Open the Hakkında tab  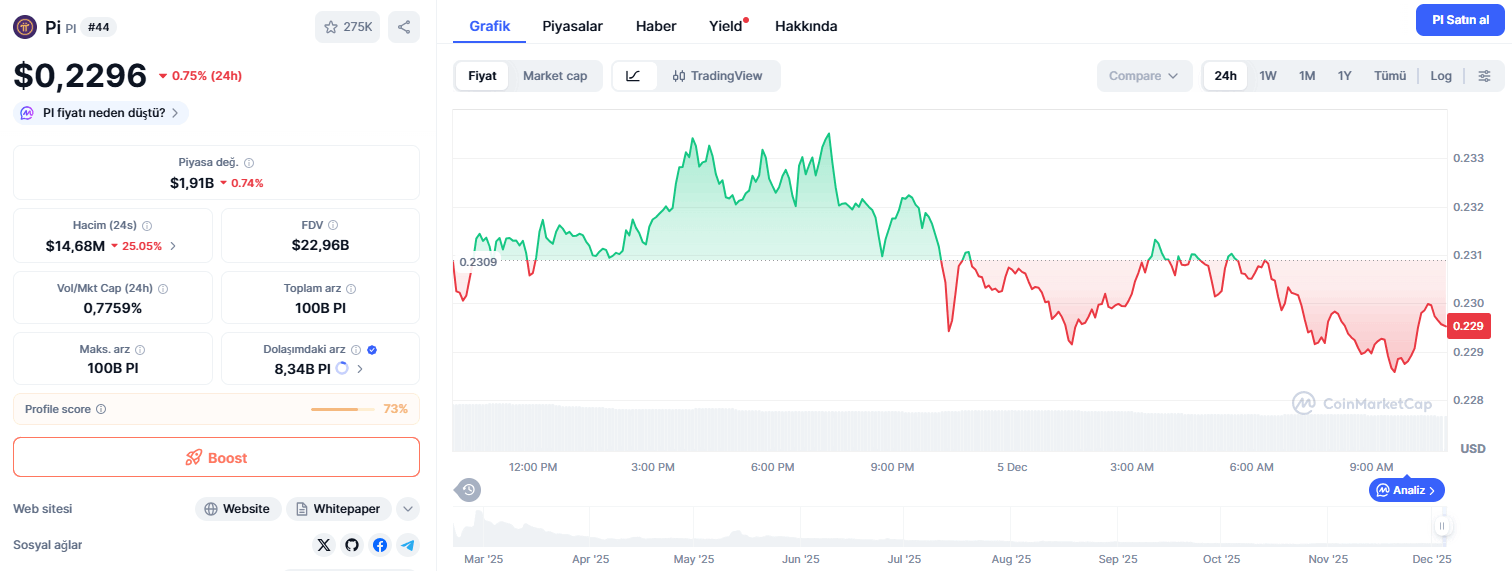coord(806,26)
